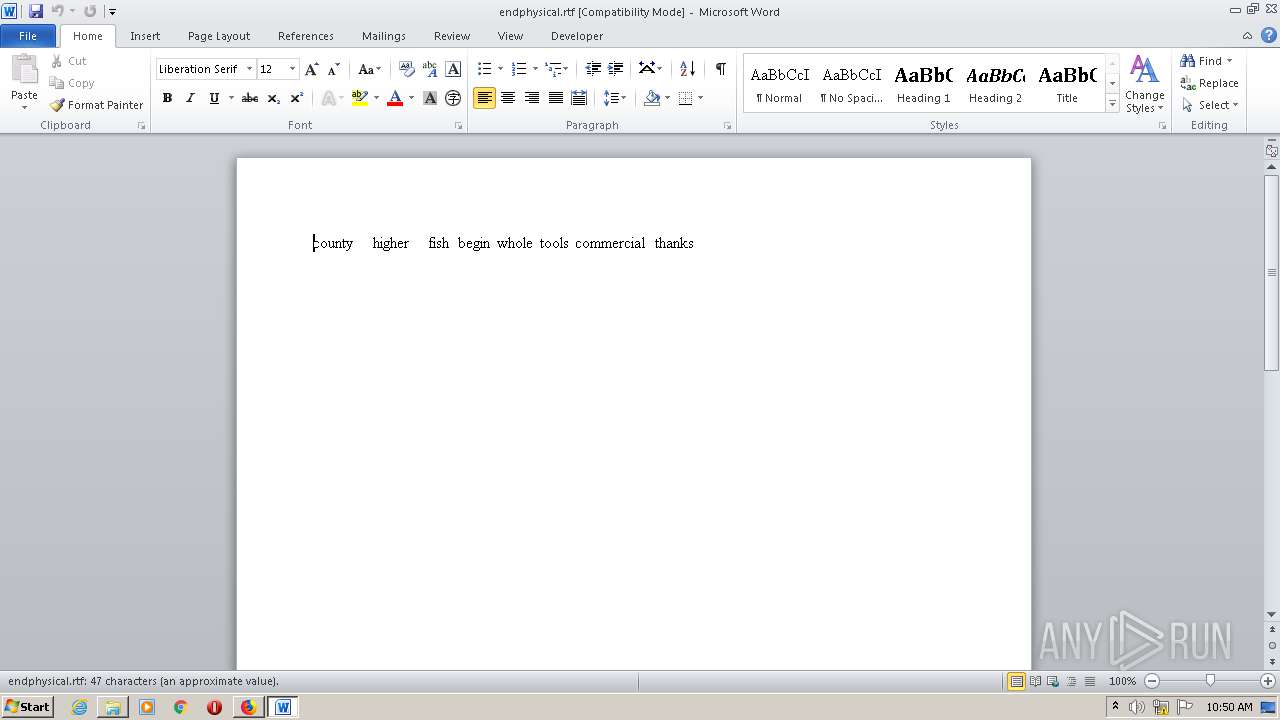
Task: Toggle Superscript formatting
Action: point(296,98)
